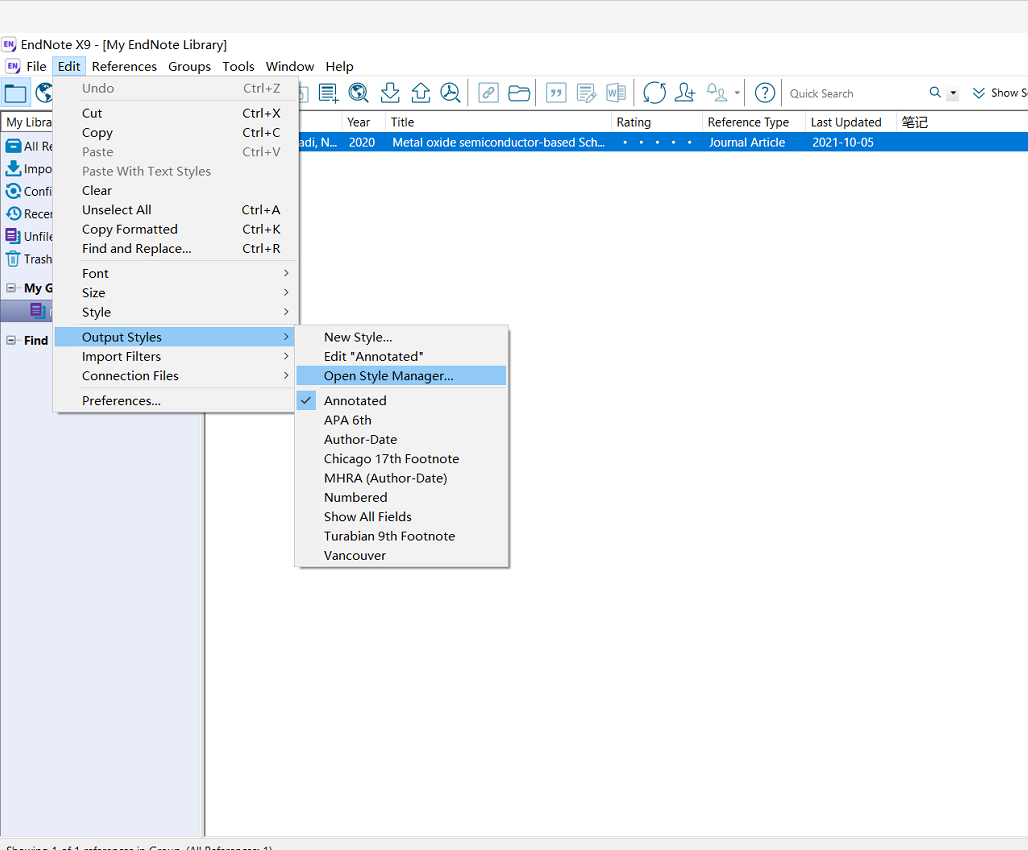The height and width of the screenshot is (850, 1028).
Task: Open file attachment with the folder icon
Action: coord(518,92)
